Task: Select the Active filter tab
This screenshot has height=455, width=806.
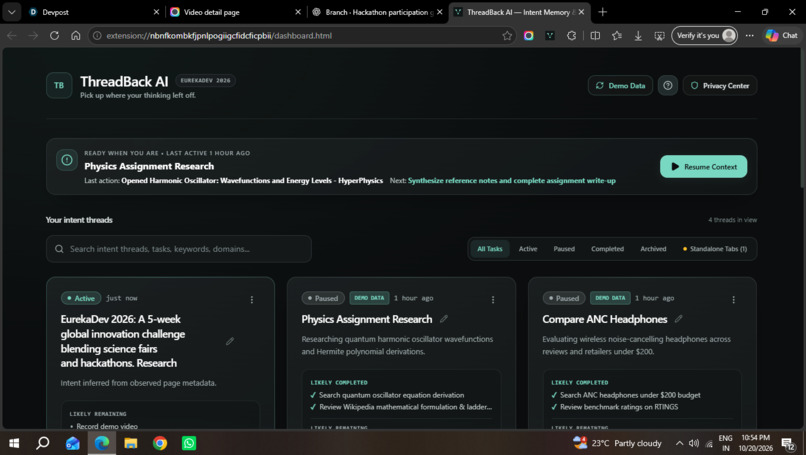Action: pyautogui.click(x=528, y=249)
